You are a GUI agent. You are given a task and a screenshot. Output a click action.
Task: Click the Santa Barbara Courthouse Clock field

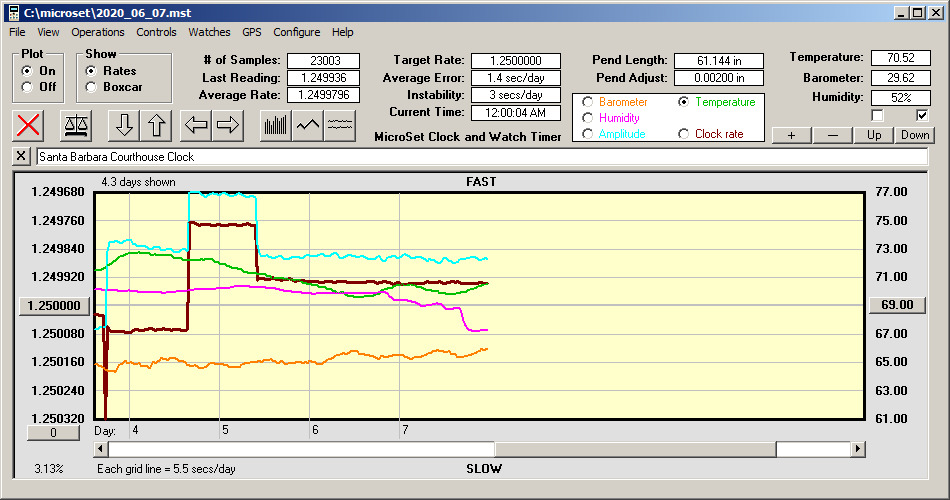(x=480, y=157)
